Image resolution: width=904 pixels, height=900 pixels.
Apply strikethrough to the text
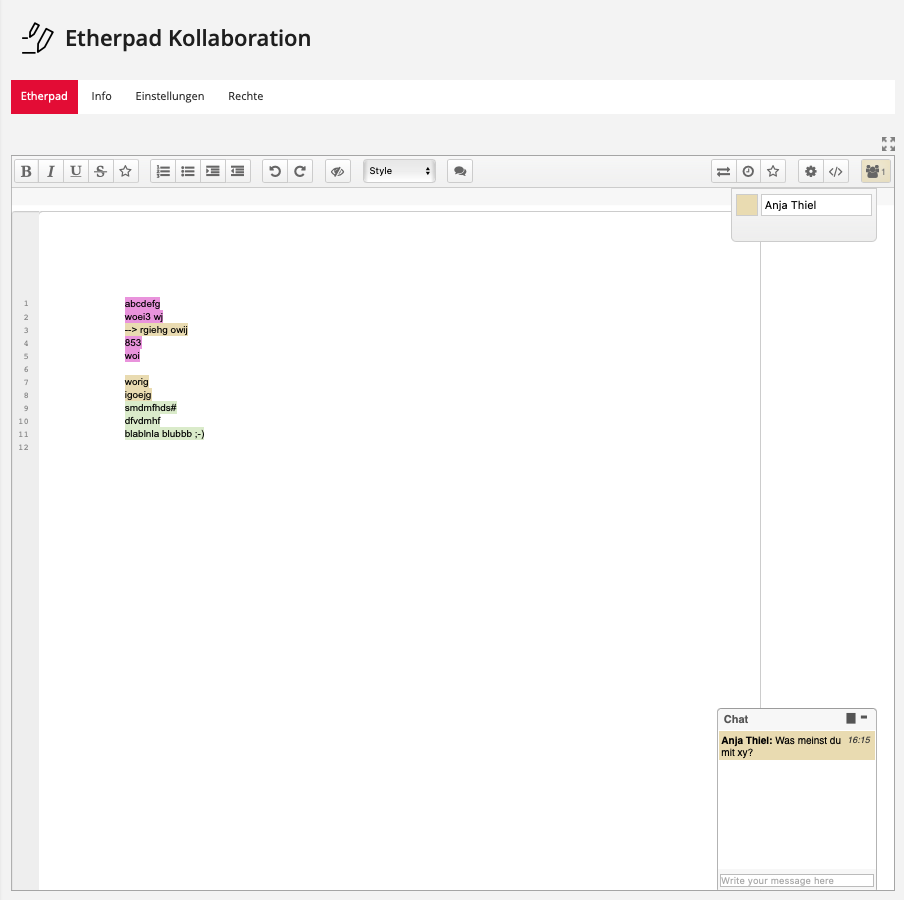tap(100, 171)
